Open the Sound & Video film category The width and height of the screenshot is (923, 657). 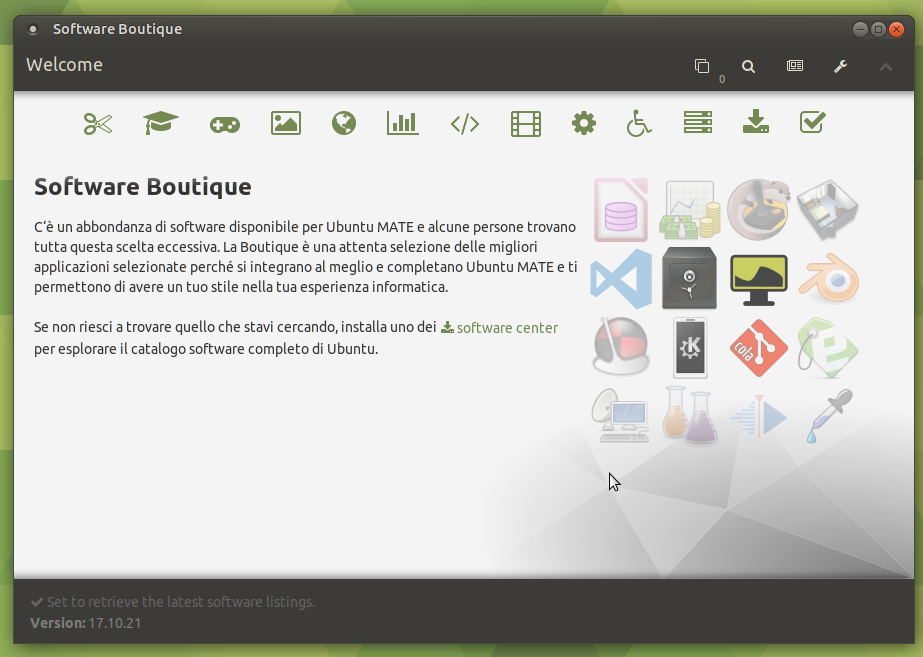pos(526,124)
